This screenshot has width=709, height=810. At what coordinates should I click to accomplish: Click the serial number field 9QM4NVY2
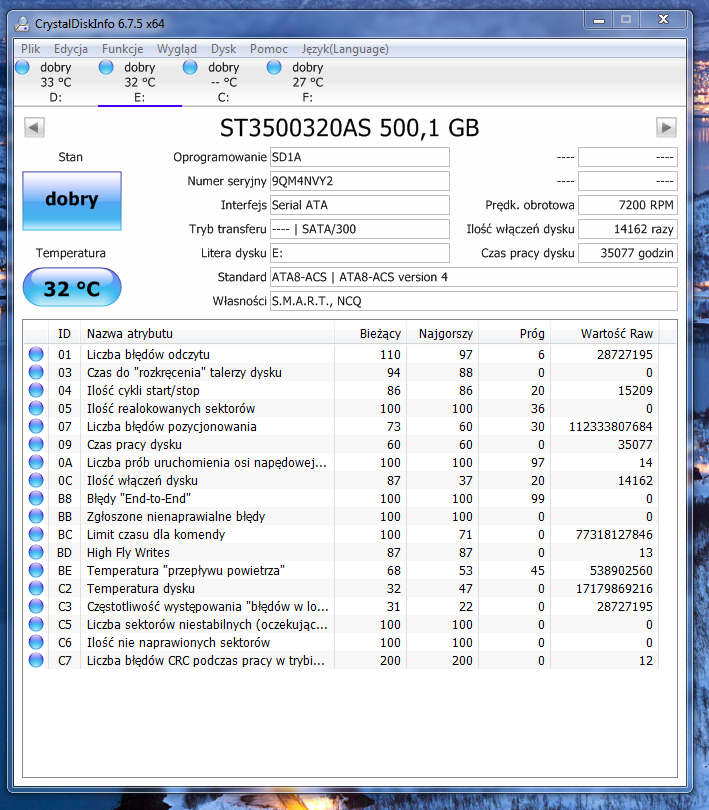(360, 181)
